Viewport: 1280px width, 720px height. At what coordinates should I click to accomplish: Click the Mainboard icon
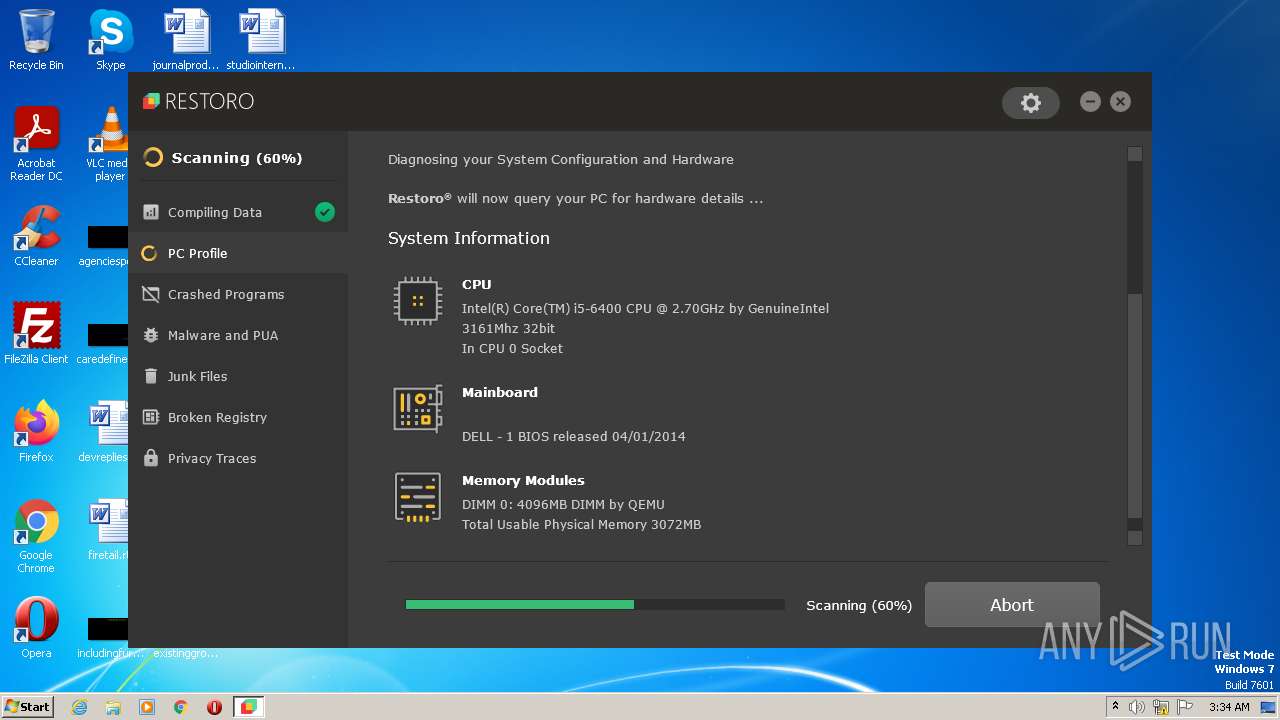(x=418, y=409)
